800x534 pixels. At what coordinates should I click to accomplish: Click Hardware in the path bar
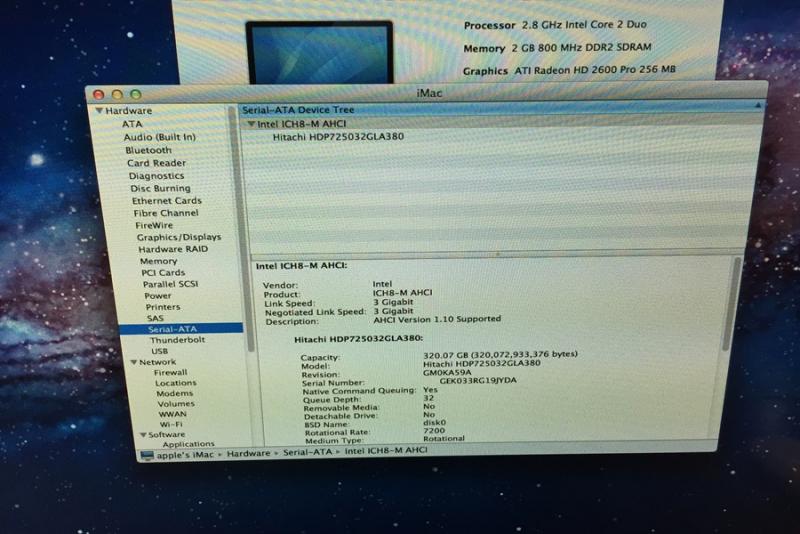(x=248, y=453)
